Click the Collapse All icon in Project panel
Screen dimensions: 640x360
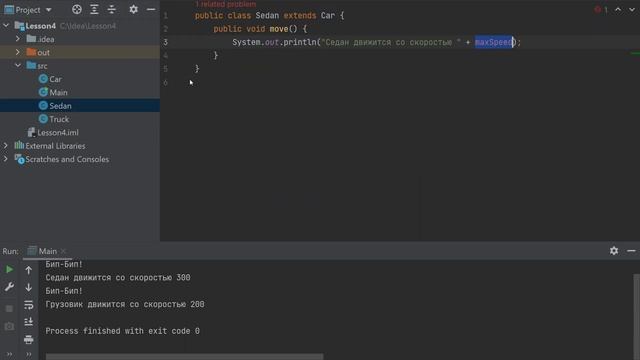(x=112, y=9)
